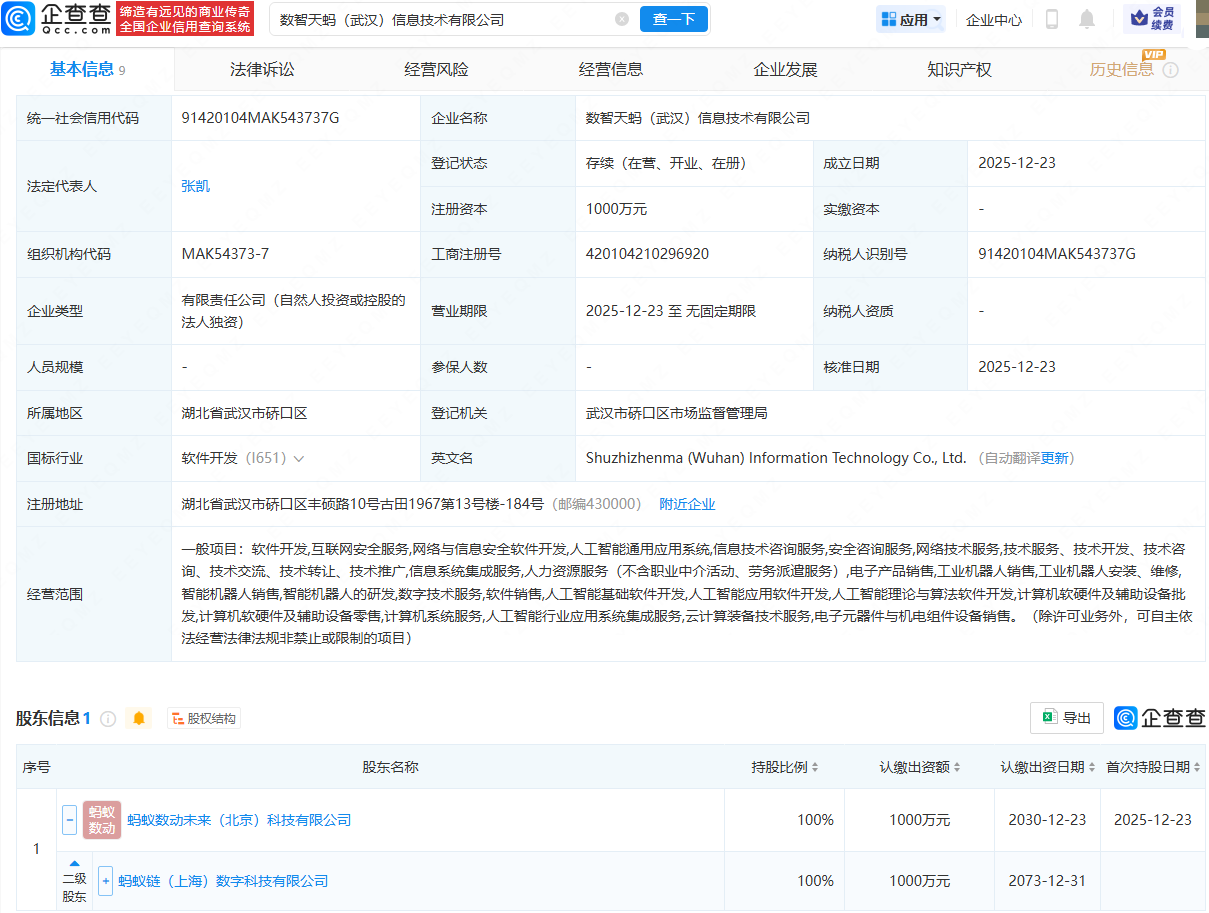Collapse the 蚂蚁数动未来 shareholder row
Screen dimensions: 1209x913
[x=70, y=820]
